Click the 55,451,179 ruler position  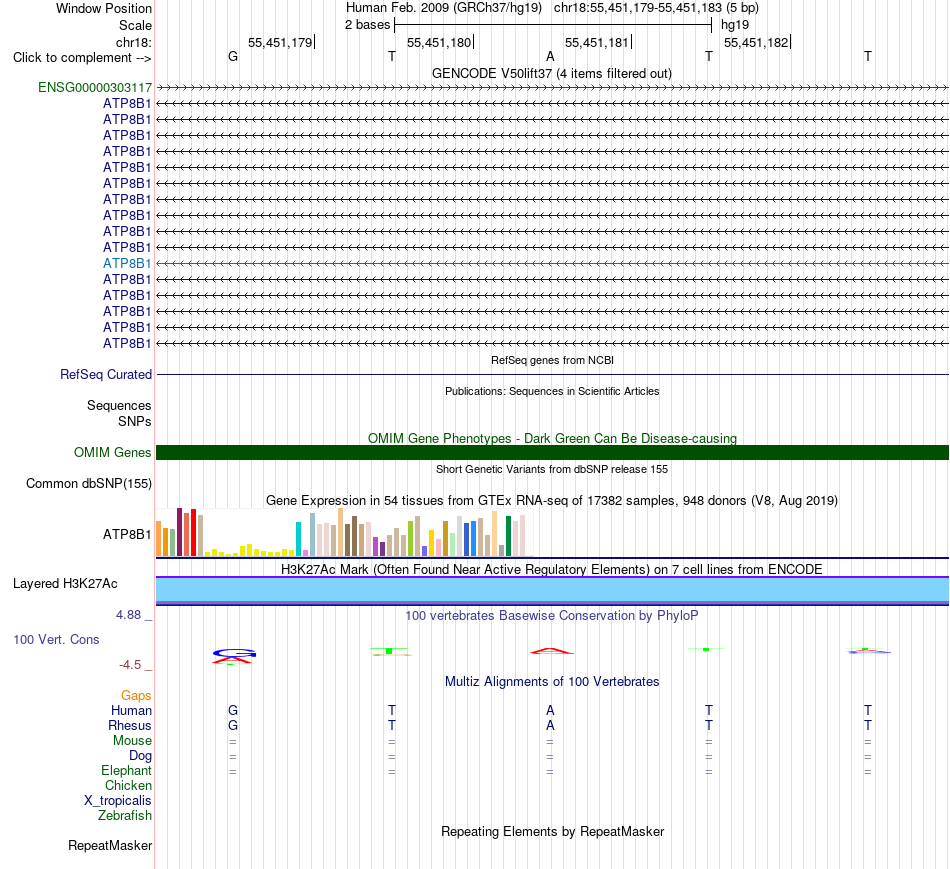tap(280, 42)
